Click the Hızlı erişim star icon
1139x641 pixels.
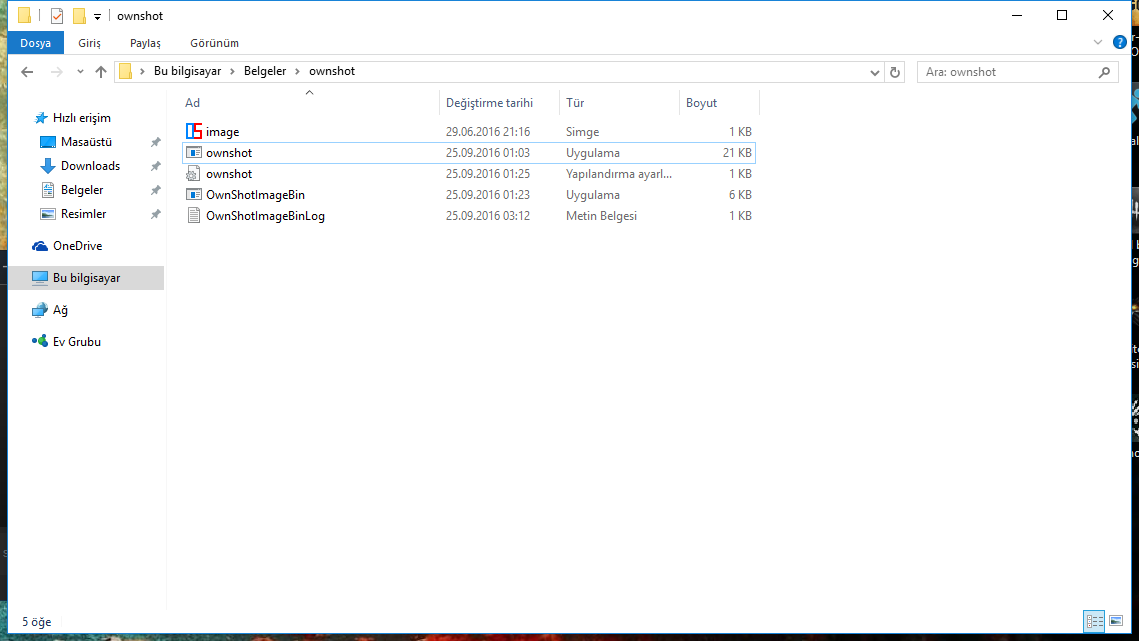tap(41, 118)
